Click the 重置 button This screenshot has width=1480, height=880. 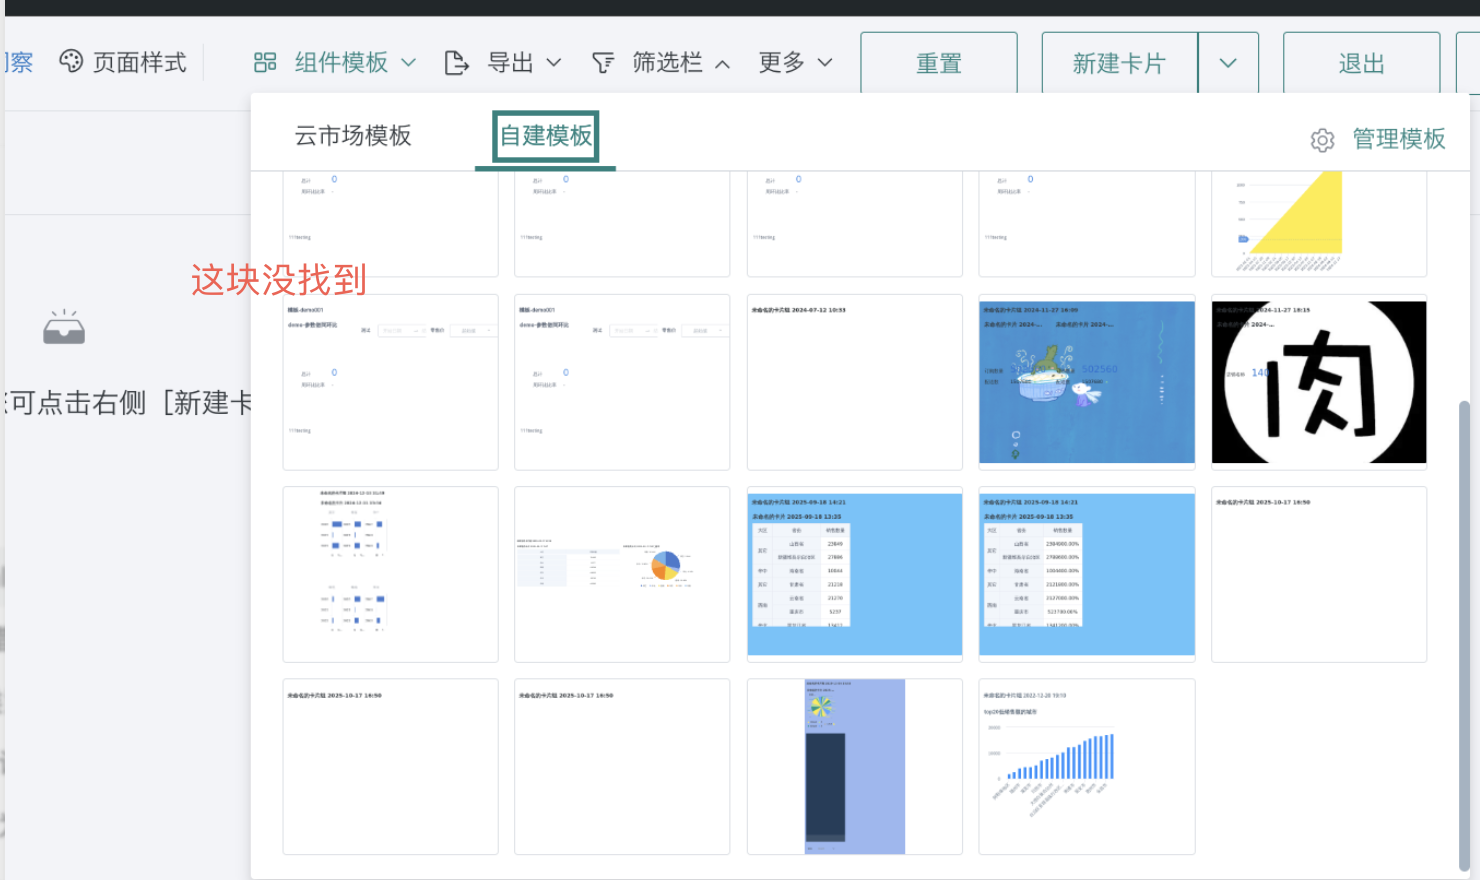pos(939,63)
